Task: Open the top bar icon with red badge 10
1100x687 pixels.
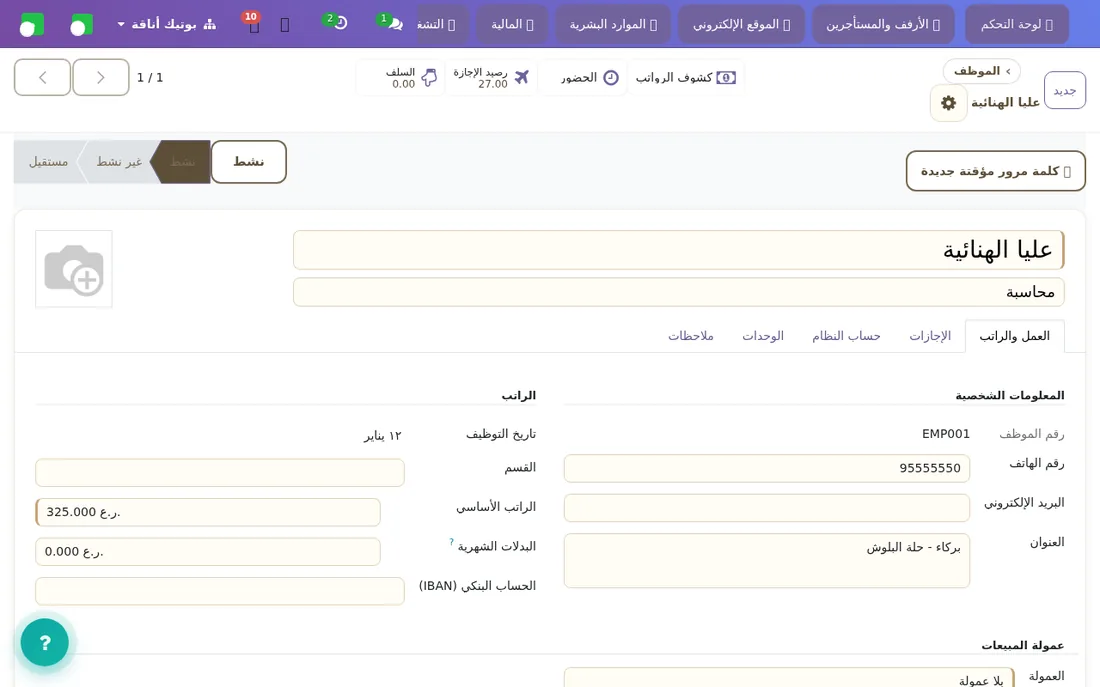Action: (x=253, y=23)
